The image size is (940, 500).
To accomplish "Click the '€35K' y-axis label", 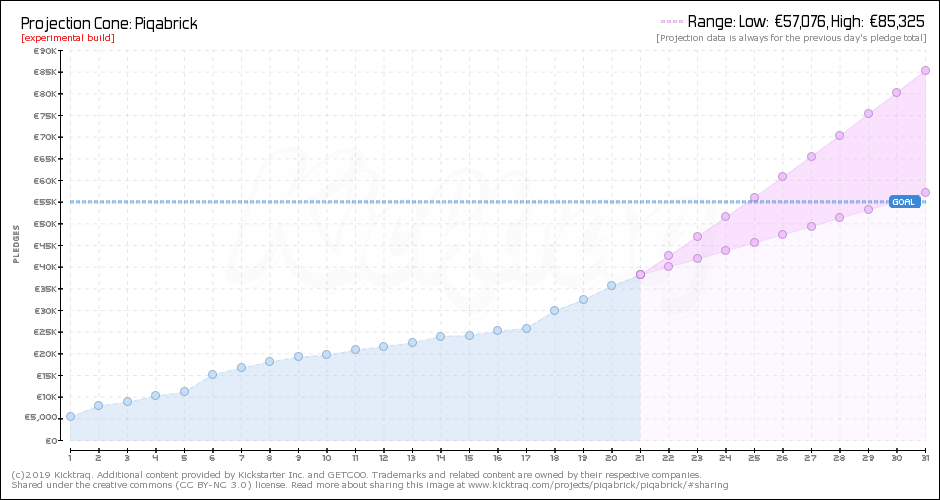I will [46, 289].
